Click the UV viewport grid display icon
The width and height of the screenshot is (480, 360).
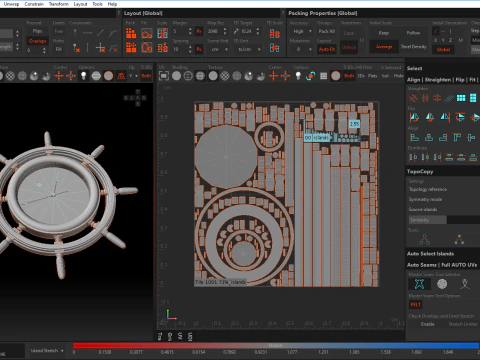[x=323, y=76]
